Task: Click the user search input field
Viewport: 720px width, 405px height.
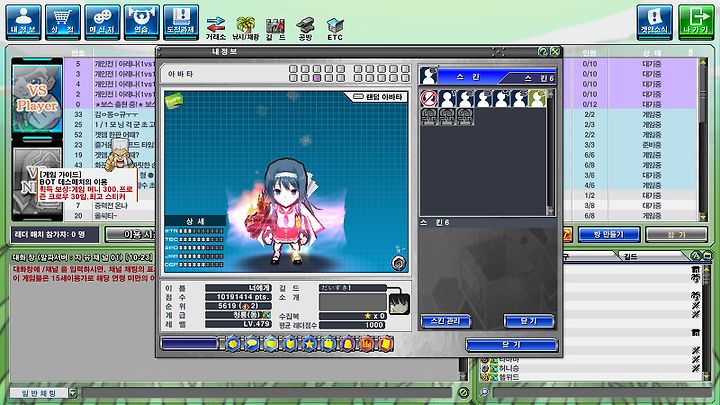Action: 602,393
